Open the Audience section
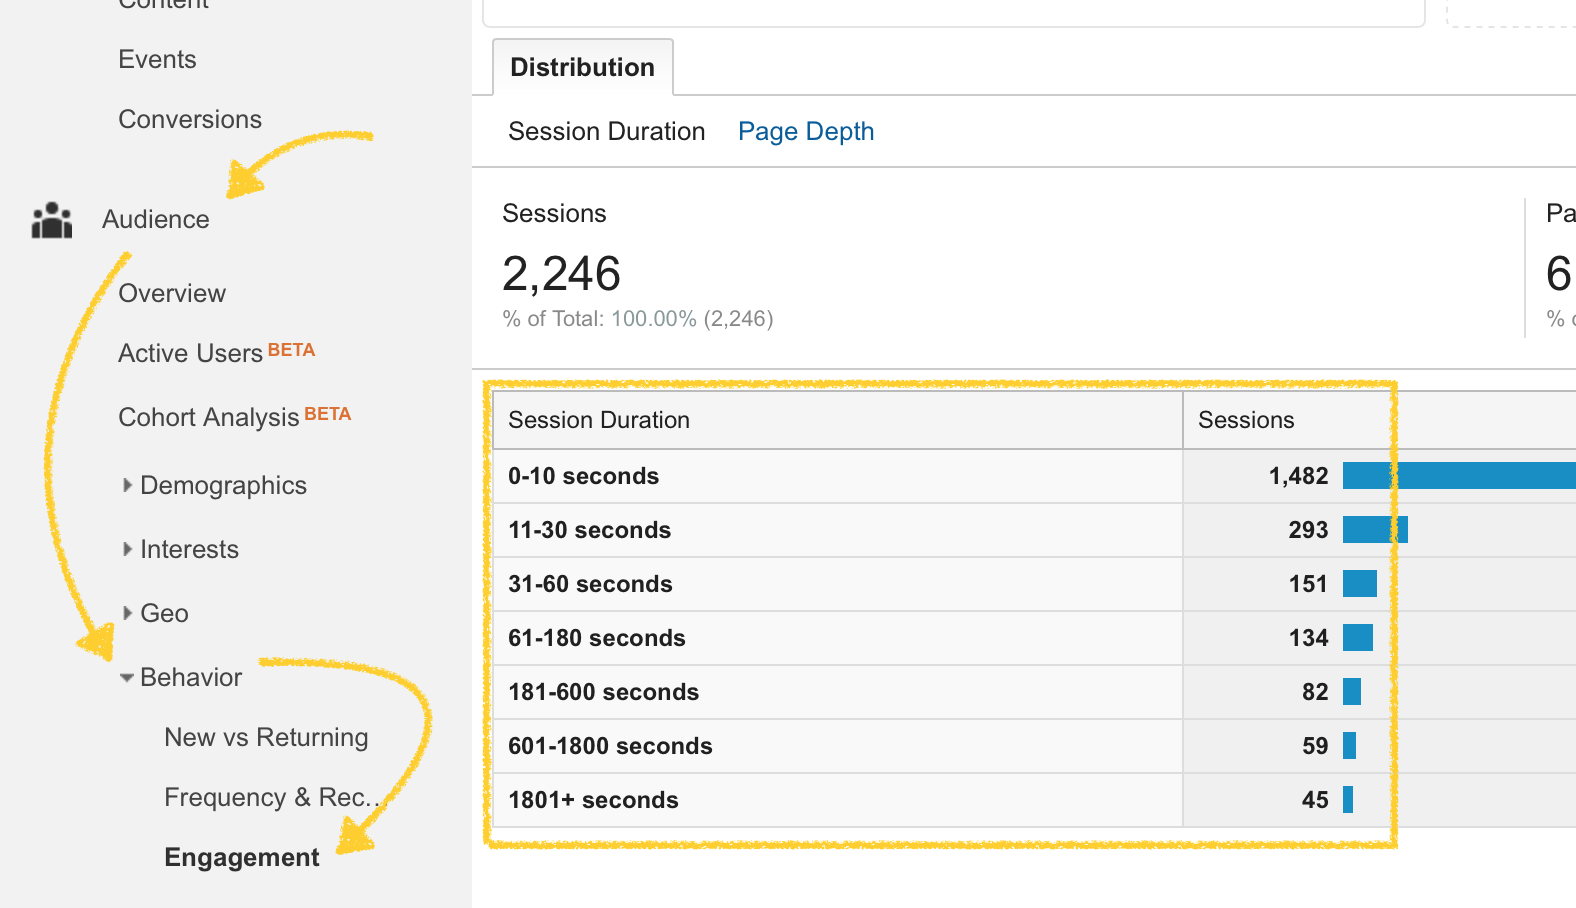The image size is (1576, 908). pyautogui.click(x=156, y=219)
